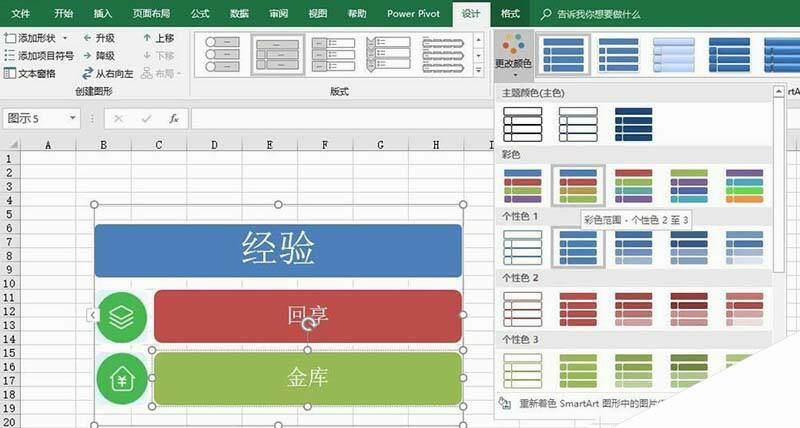Switch to the 插入 ribbon tab
This screenshot has height=428, width=800.
[x=102, y=14]
